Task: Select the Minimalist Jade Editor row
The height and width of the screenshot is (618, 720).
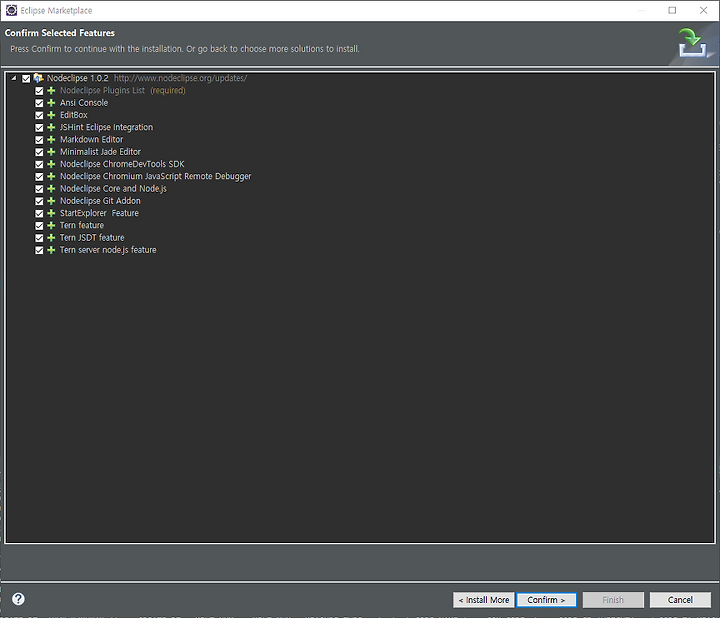Action: coord(100,152)
